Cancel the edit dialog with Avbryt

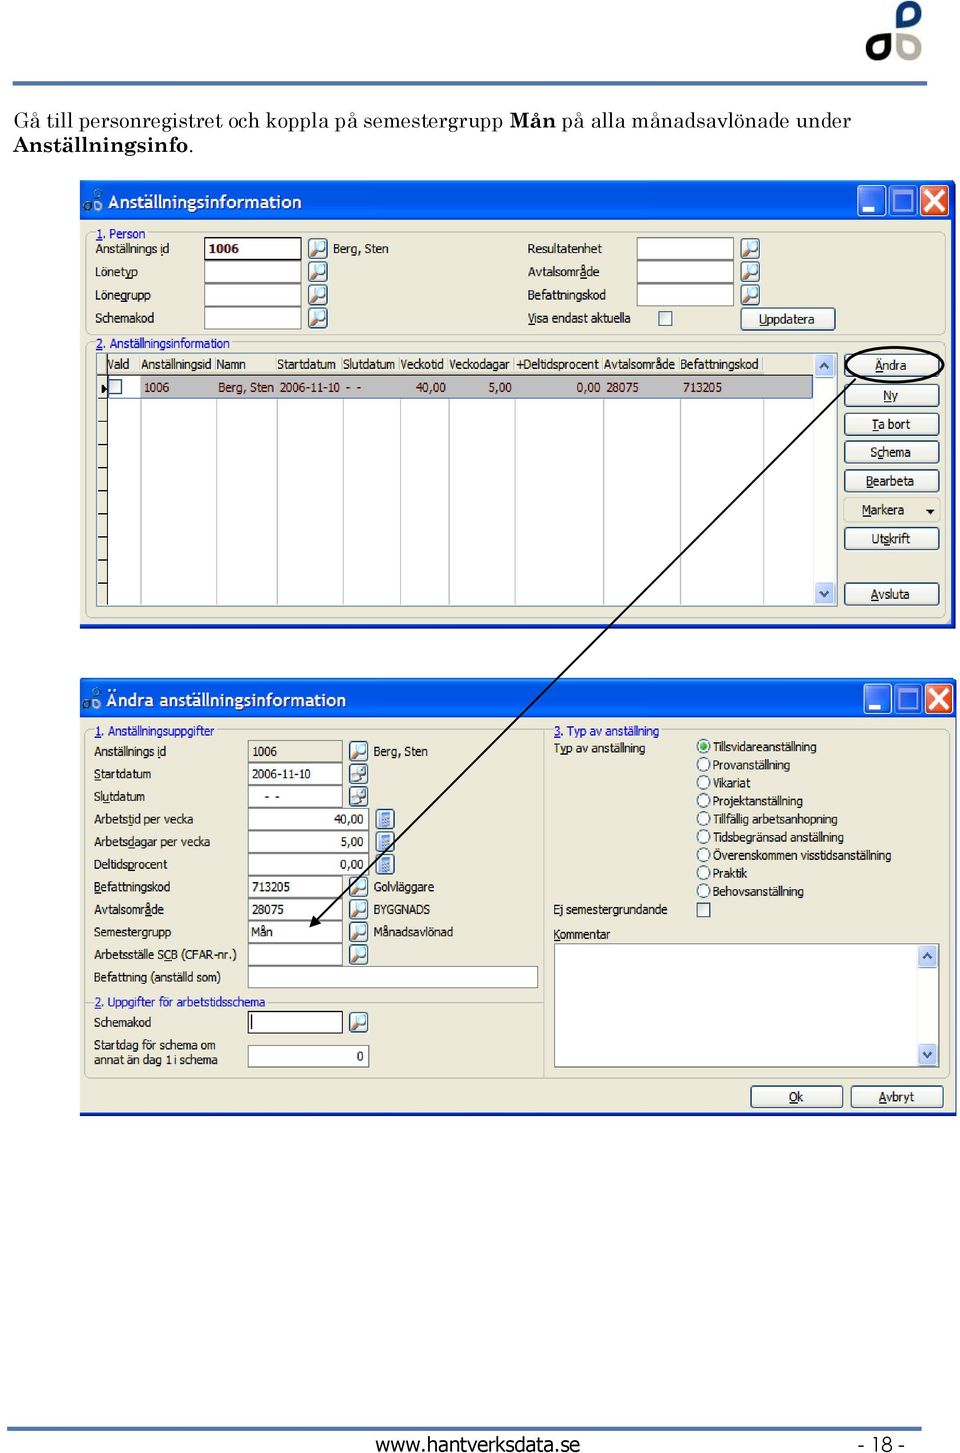pos(896,1097)
